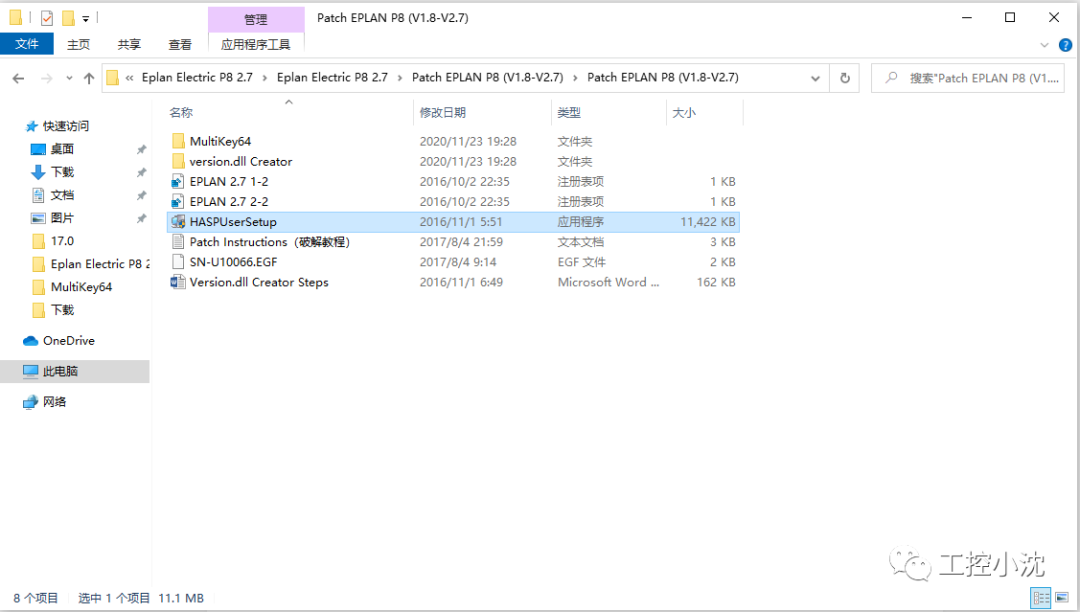Go forward with the forward arrow
Image resolution: width=1080 pixels, height=612 pixels.
tap(47, 78)
